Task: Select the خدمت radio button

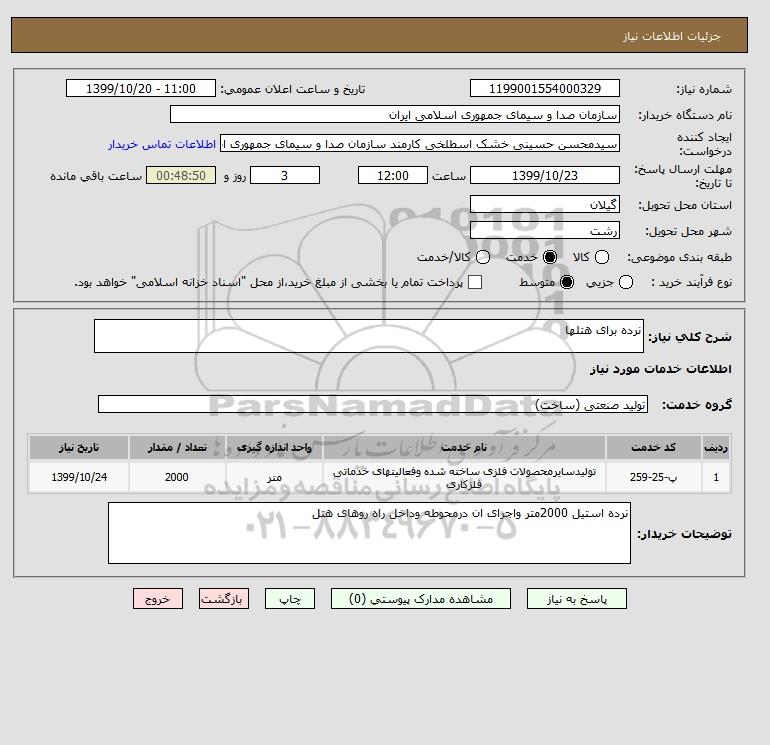Action: (550, 257)
